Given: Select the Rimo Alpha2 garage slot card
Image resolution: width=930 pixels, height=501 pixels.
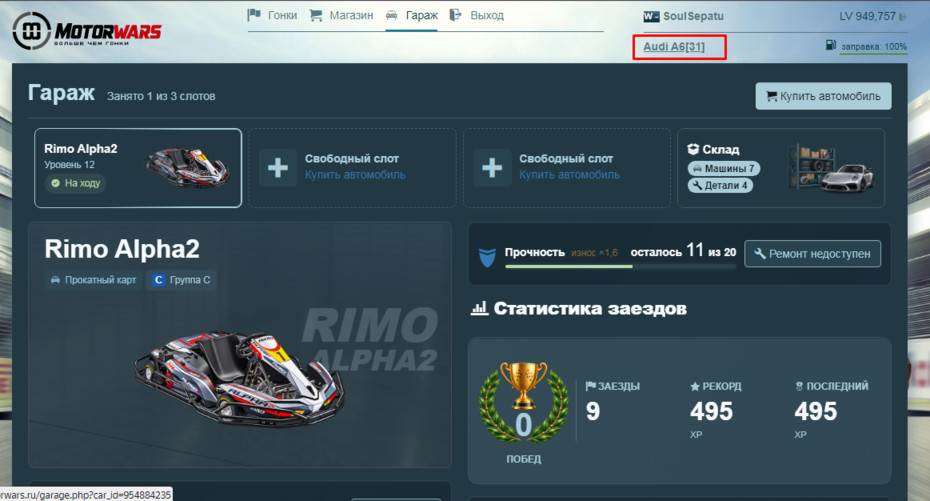Looking at the screenshot, I should coord(138,168).
